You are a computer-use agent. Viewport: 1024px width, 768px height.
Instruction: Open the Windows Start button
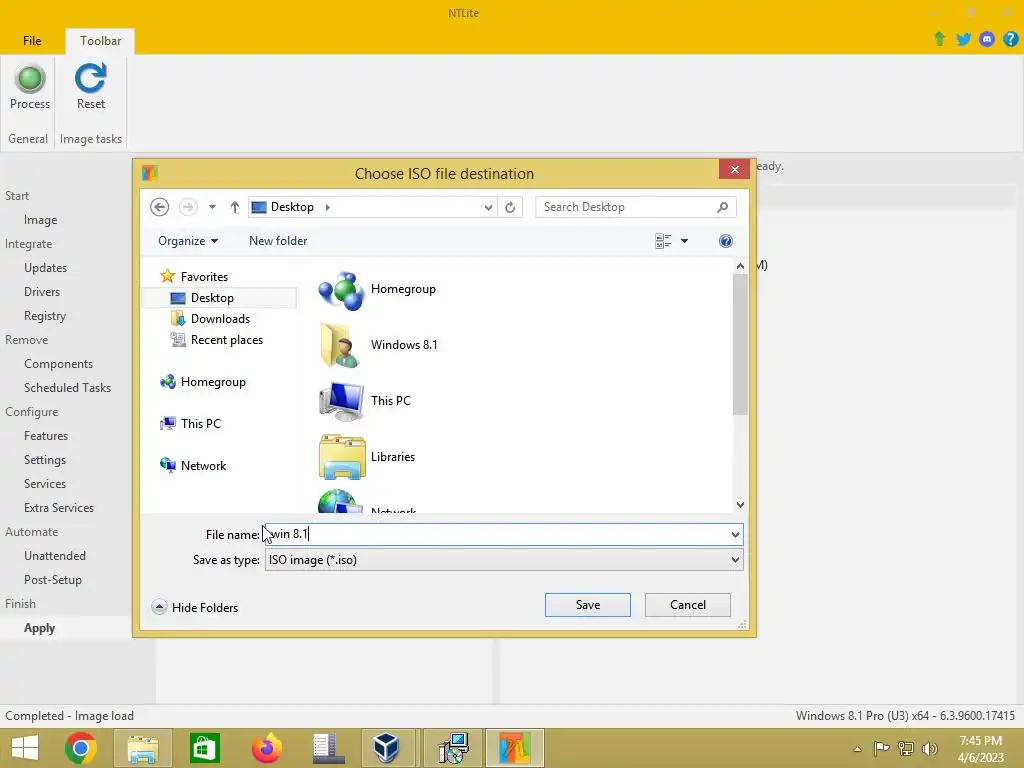(25, 748)
